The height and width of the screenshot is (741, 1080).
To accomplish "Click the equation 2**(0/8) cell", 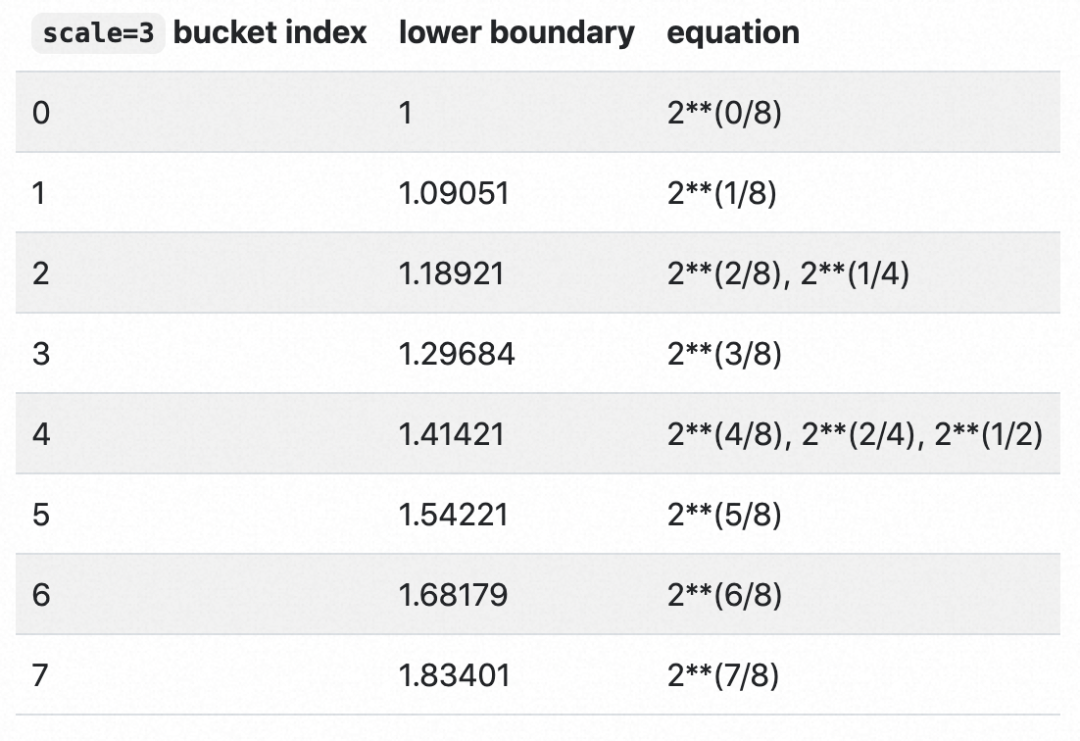I will click(724, 112).
